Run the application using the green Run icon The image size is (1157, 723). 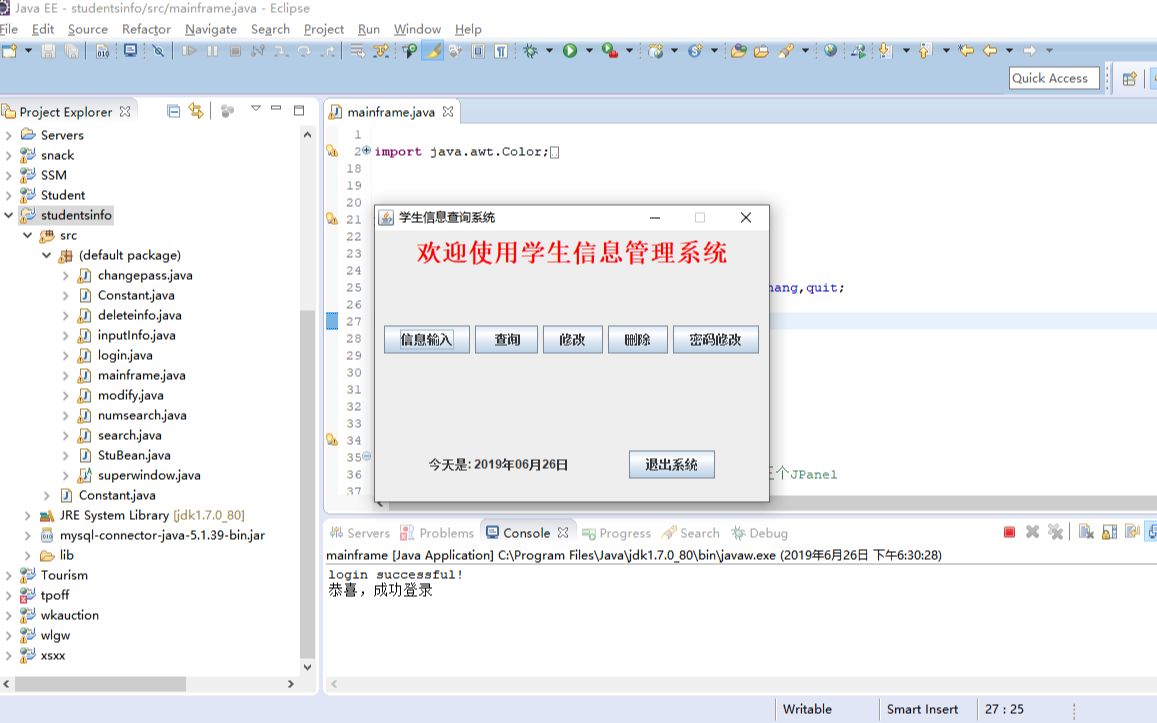click(568, 48)
